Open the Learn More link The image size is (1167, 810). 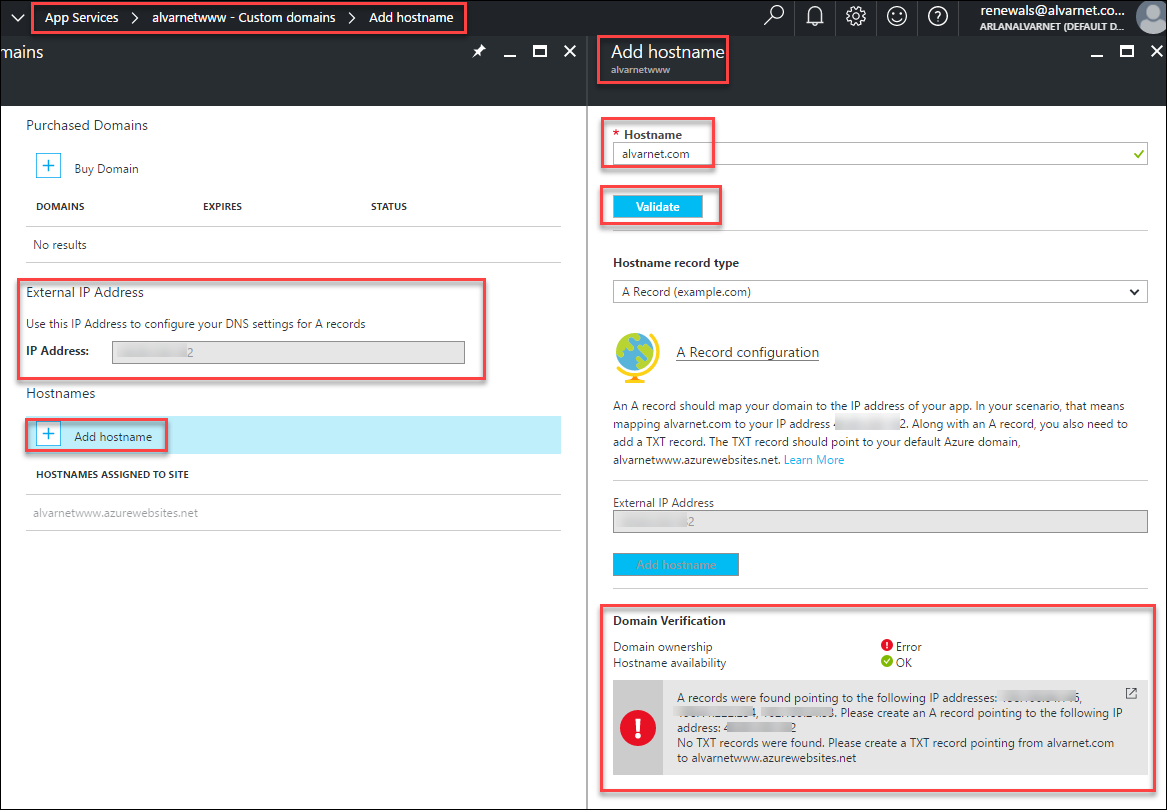813,460
